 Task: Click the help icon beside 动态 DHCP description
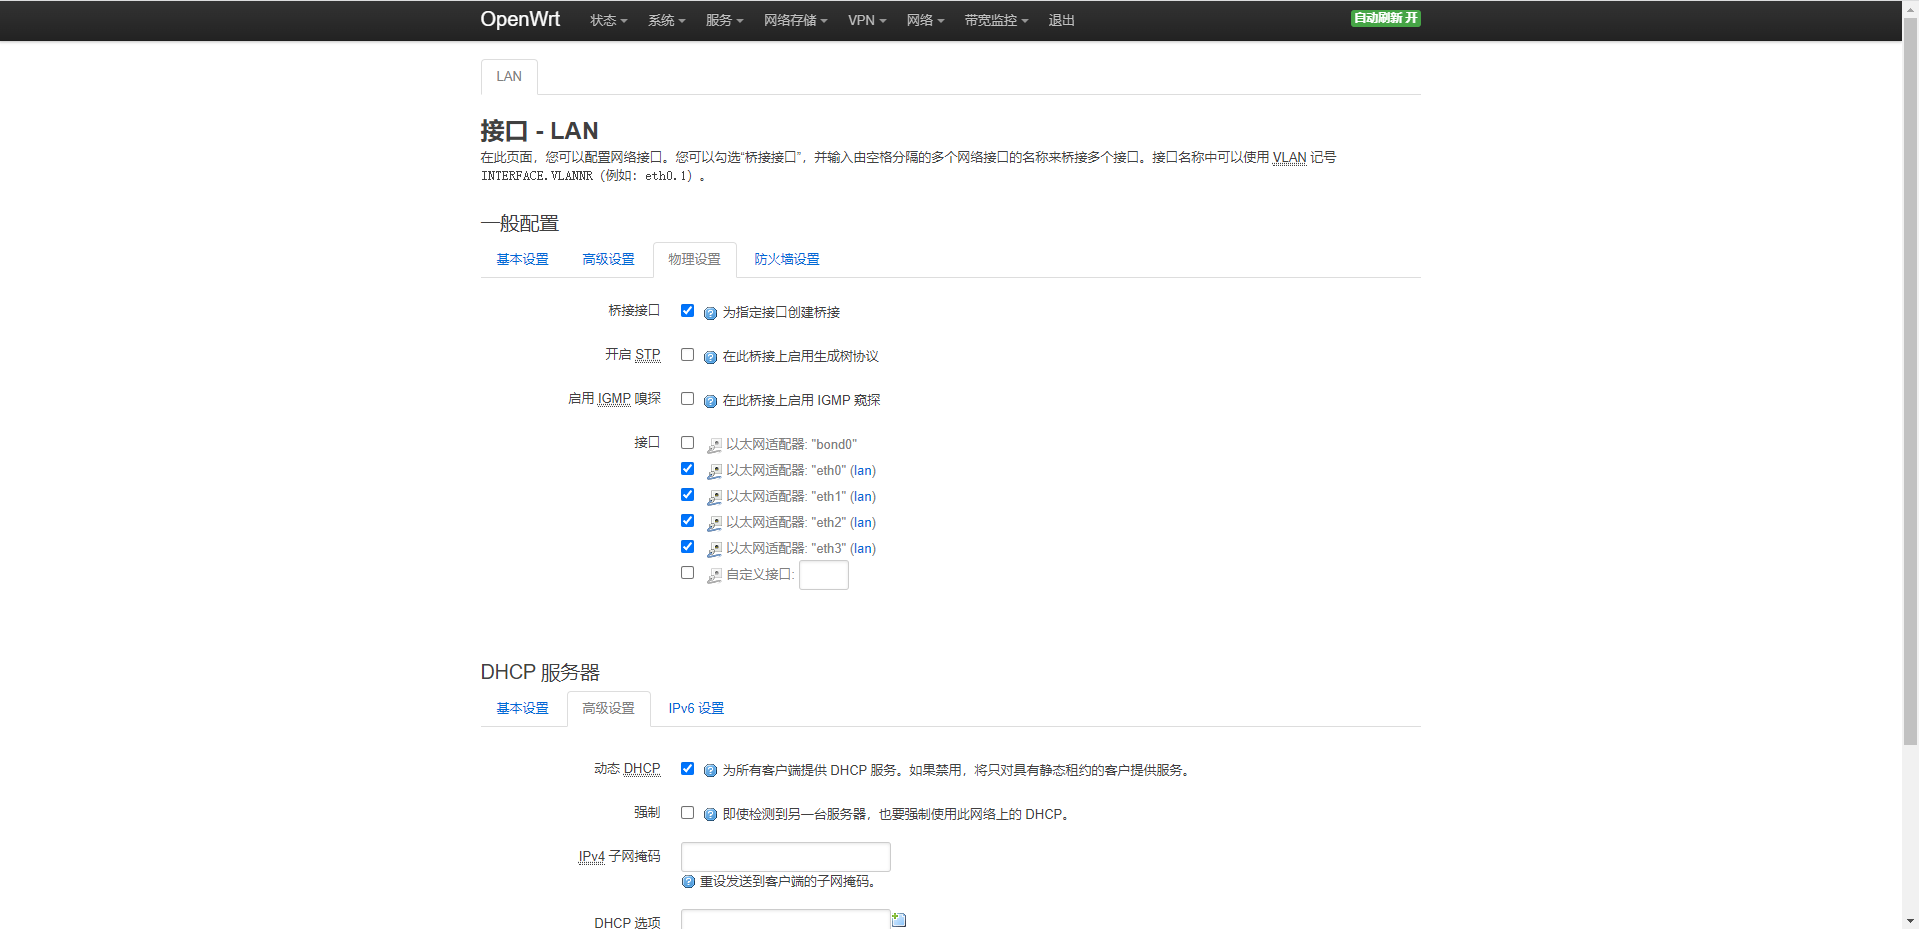(710, 771)
